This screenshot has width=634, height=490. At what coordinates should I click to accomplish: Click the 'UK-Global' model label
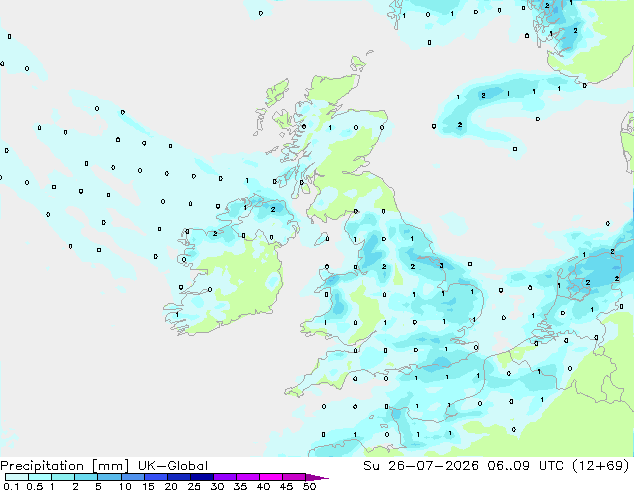173,466
